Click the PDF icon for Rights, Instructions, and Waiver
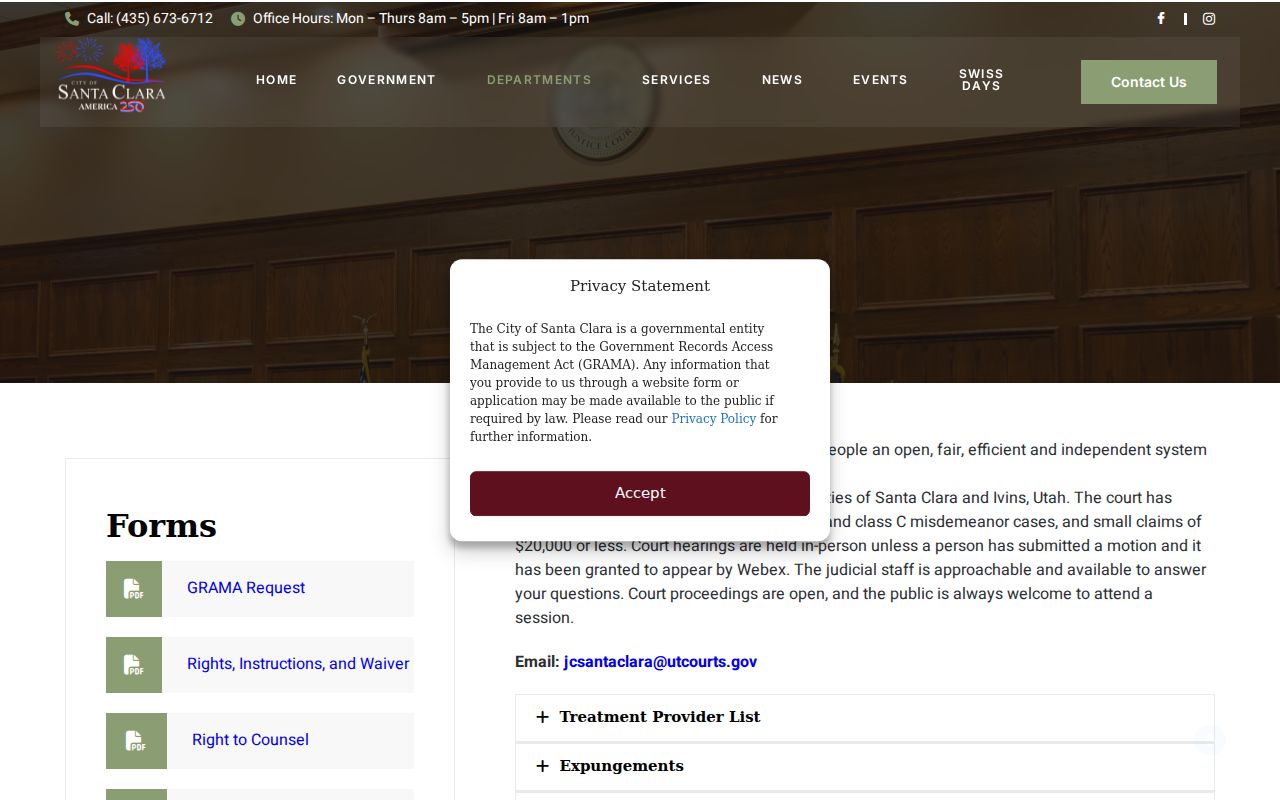1280x800 pixels. pos(134,665)
